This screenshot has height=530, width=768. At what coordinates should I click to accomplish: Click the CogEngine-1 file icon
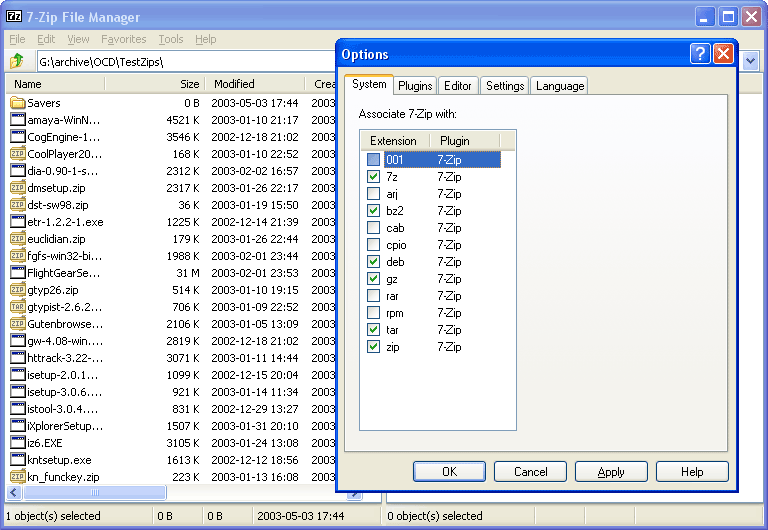point(18,137)
